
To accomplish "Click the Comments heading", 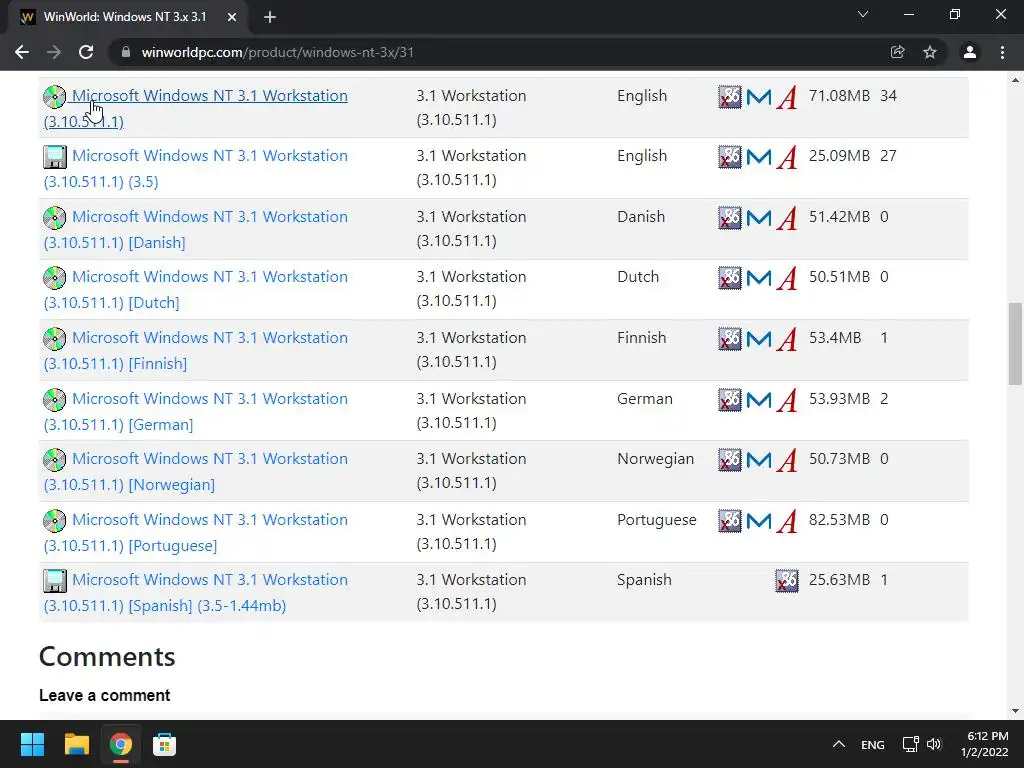I will [107, 656].
